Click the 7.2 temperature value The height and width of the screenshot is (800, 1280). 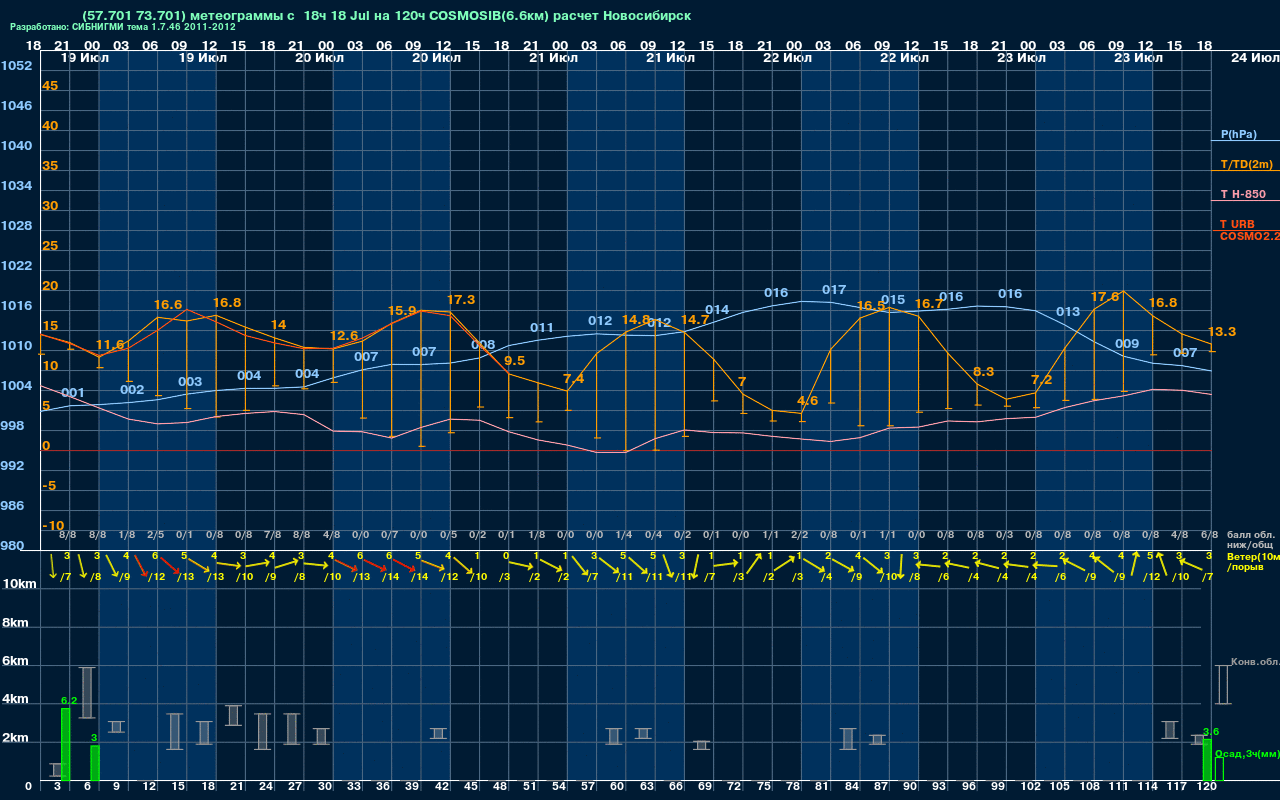point(1042,380)
